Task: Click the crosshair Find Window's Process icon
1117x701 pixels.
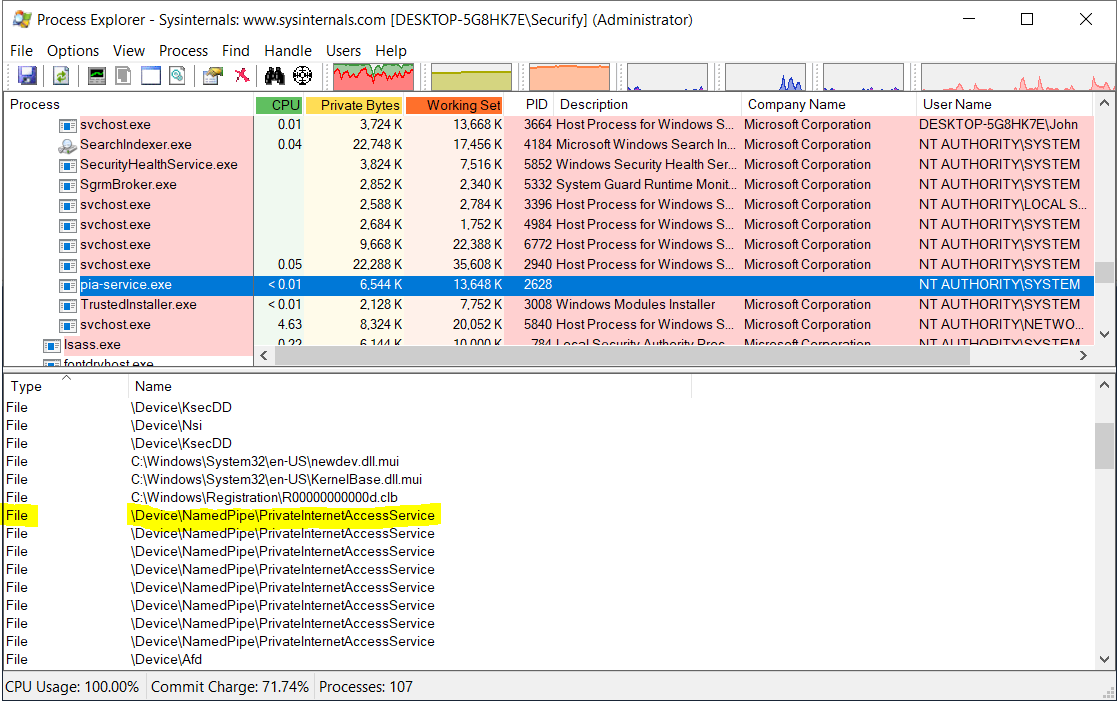Action: pos(303,76)
